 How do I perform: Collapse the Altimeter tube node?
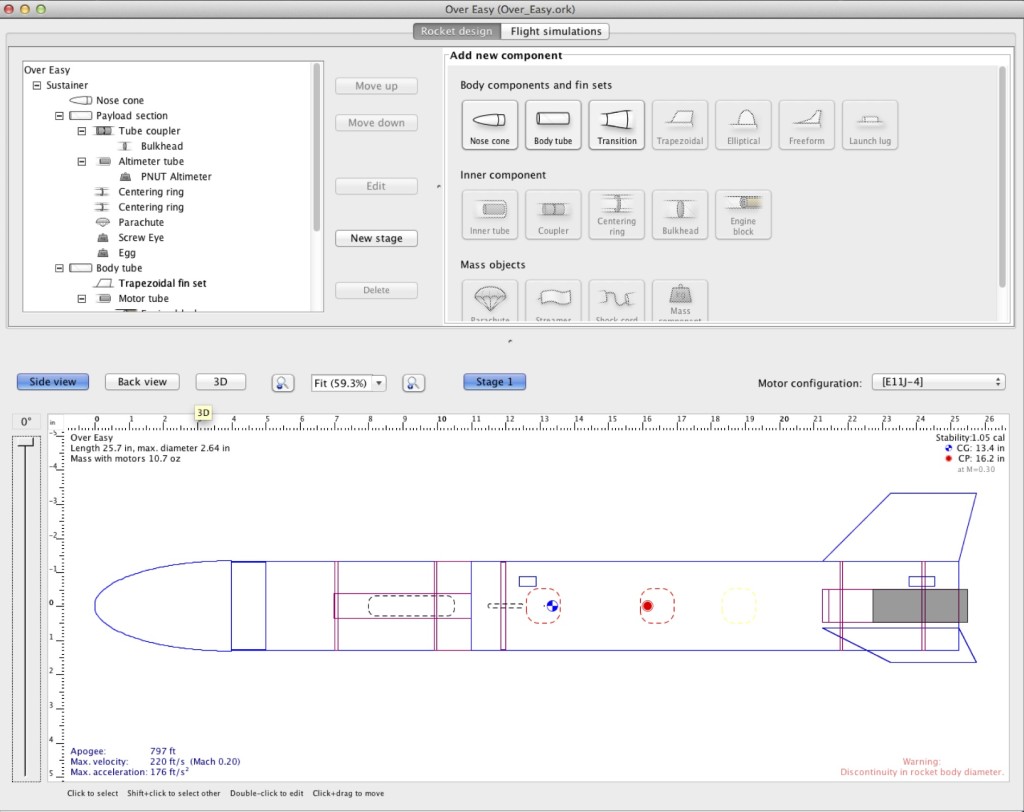[x=82, y=161]
